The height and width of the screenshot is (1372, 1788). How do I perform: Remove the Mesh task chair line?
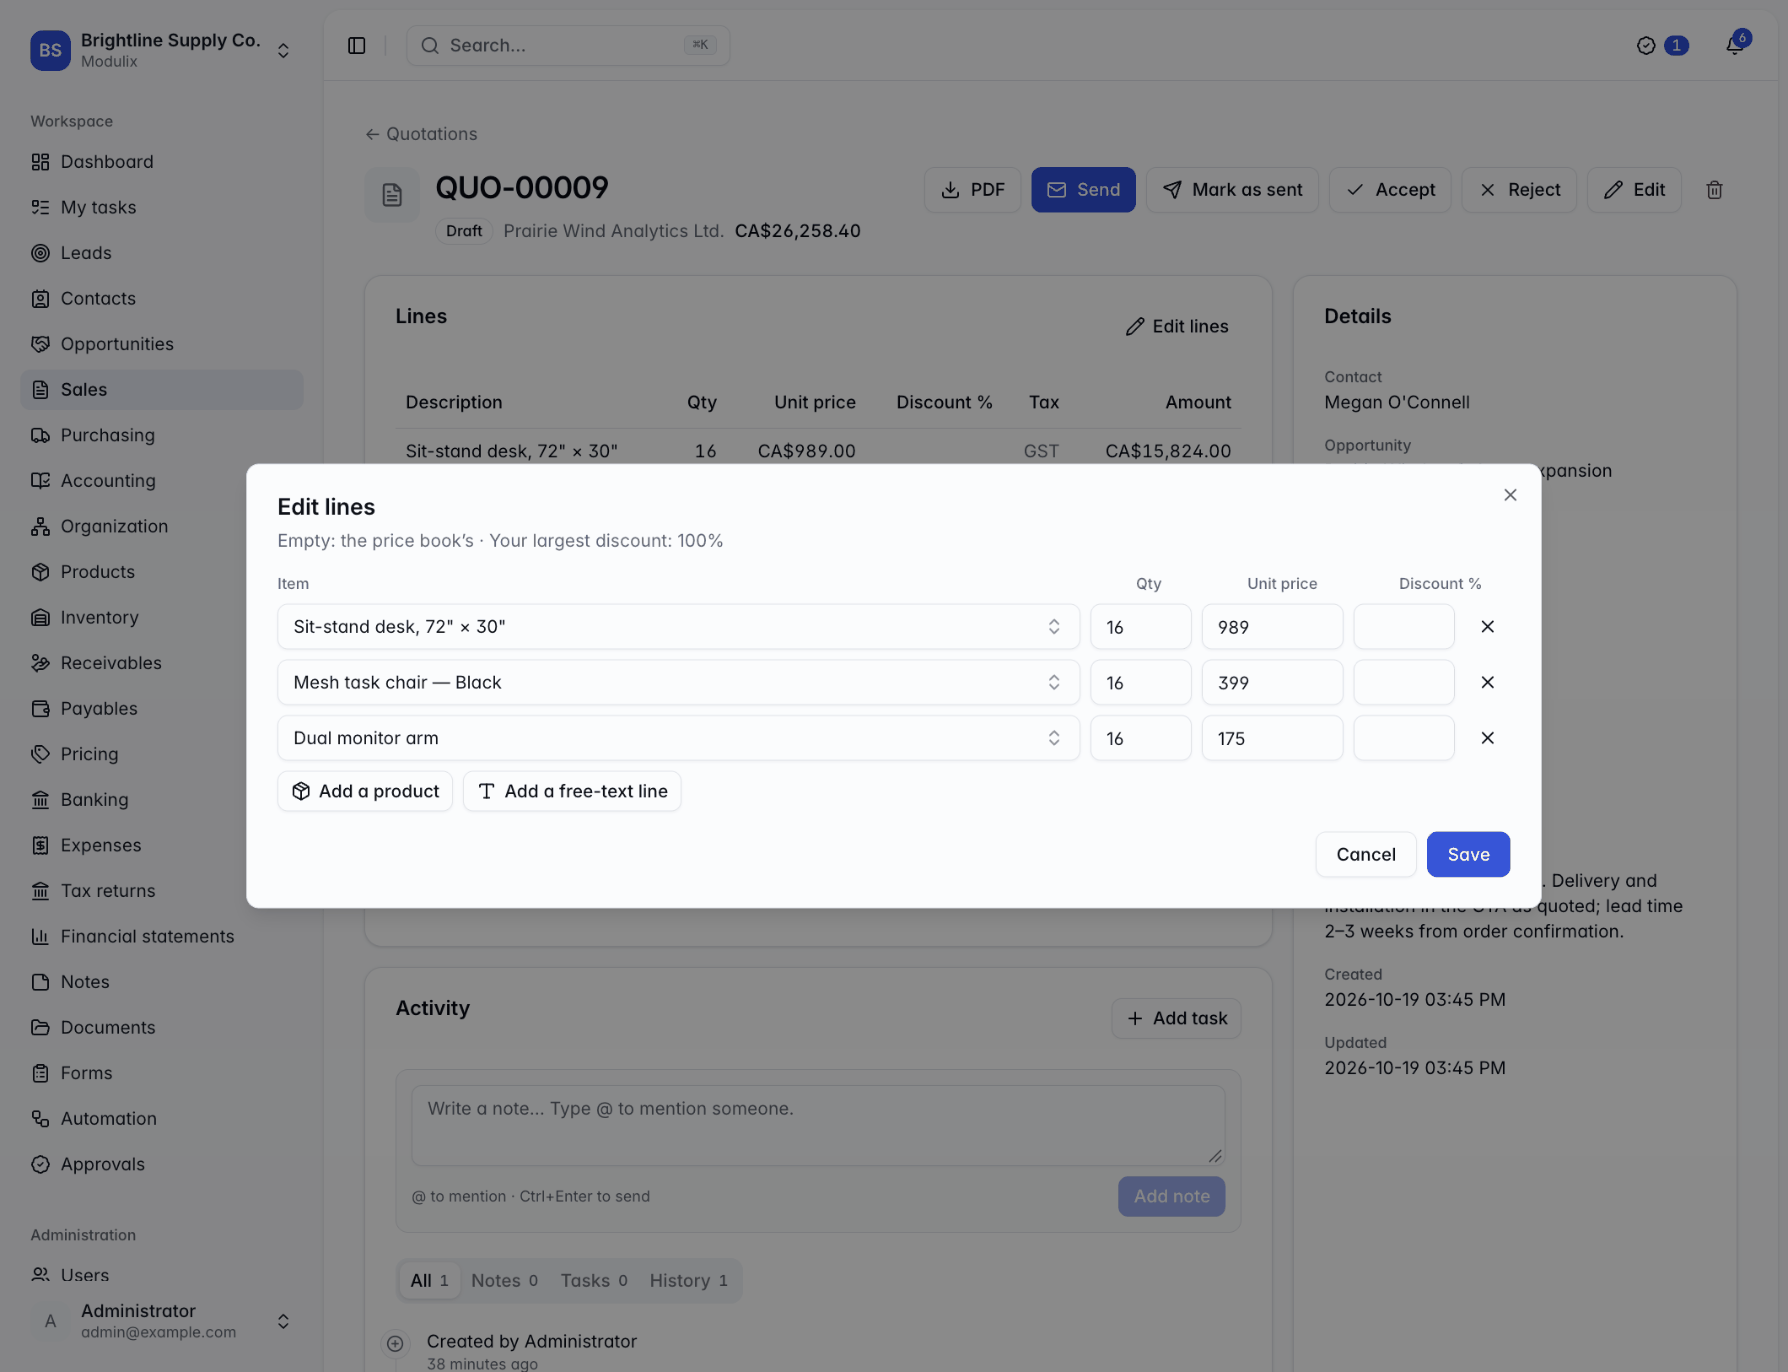(1487, 682)
